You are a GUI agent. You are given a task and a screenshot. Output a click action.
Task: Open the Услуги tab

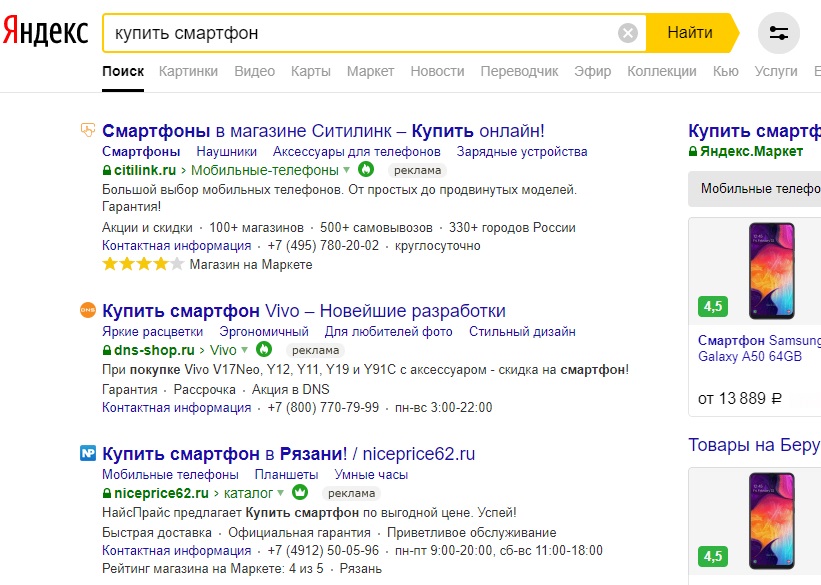click(776, 71)
